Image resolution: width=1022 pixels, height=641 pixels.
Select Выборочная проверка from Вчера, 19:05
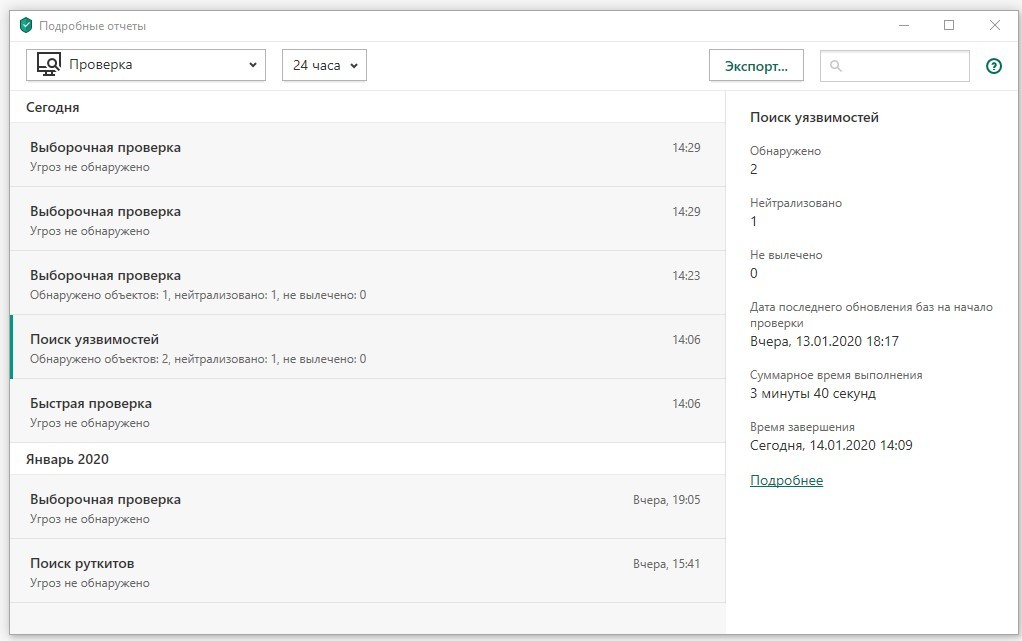point(368,507)
